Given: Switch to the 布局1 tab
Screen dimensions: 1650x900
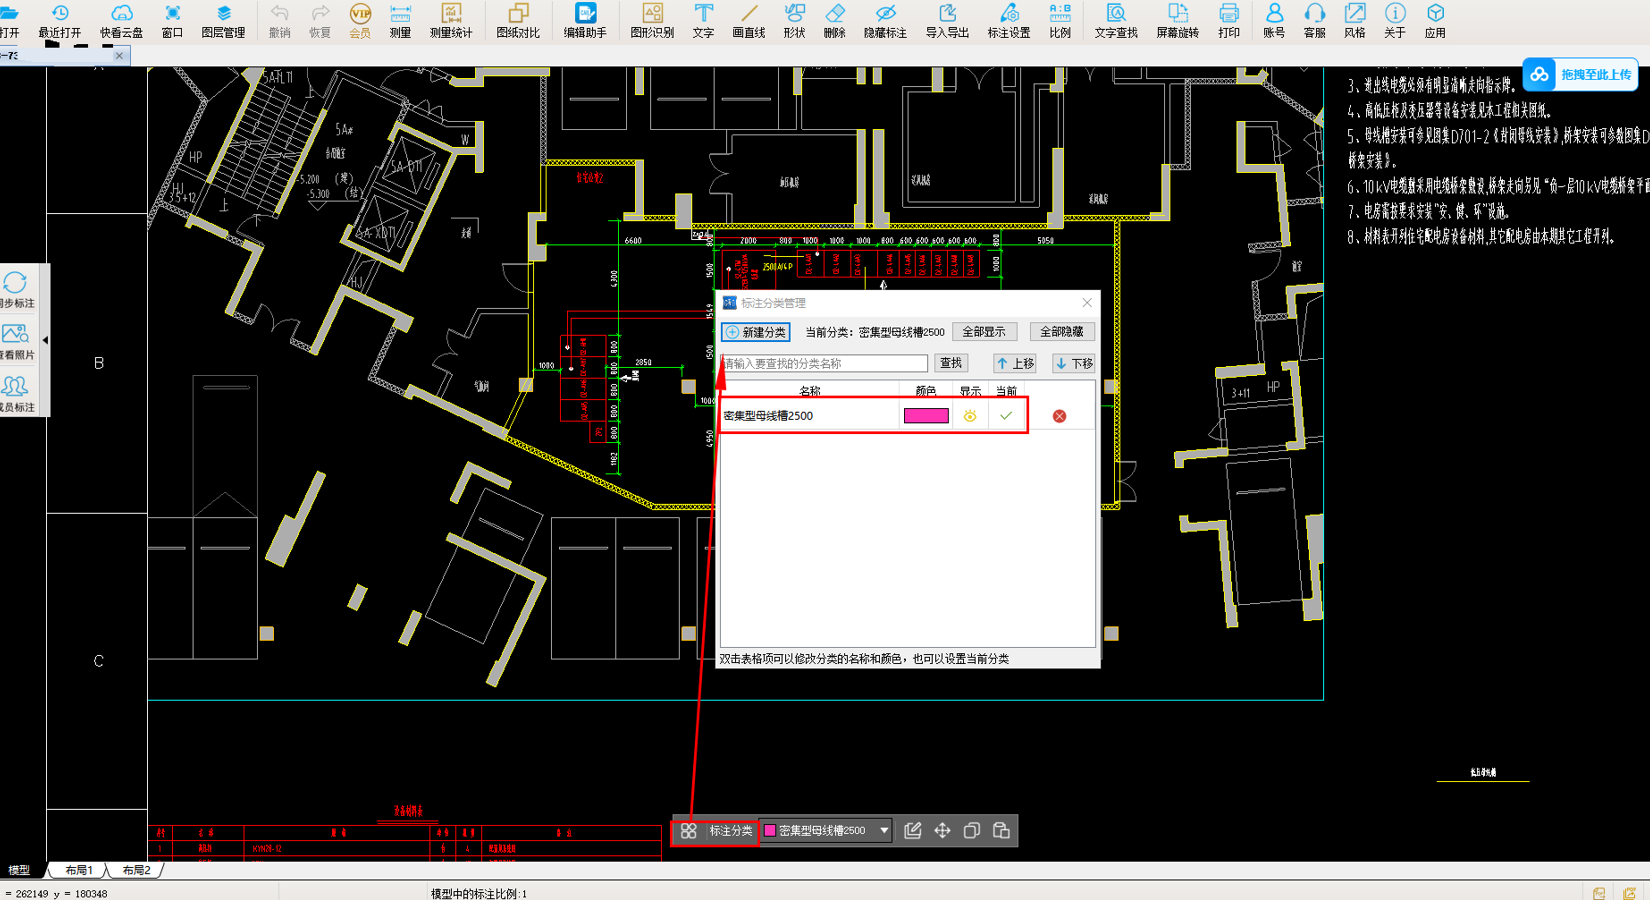Looking at the screenshot, I should [79, 870].
